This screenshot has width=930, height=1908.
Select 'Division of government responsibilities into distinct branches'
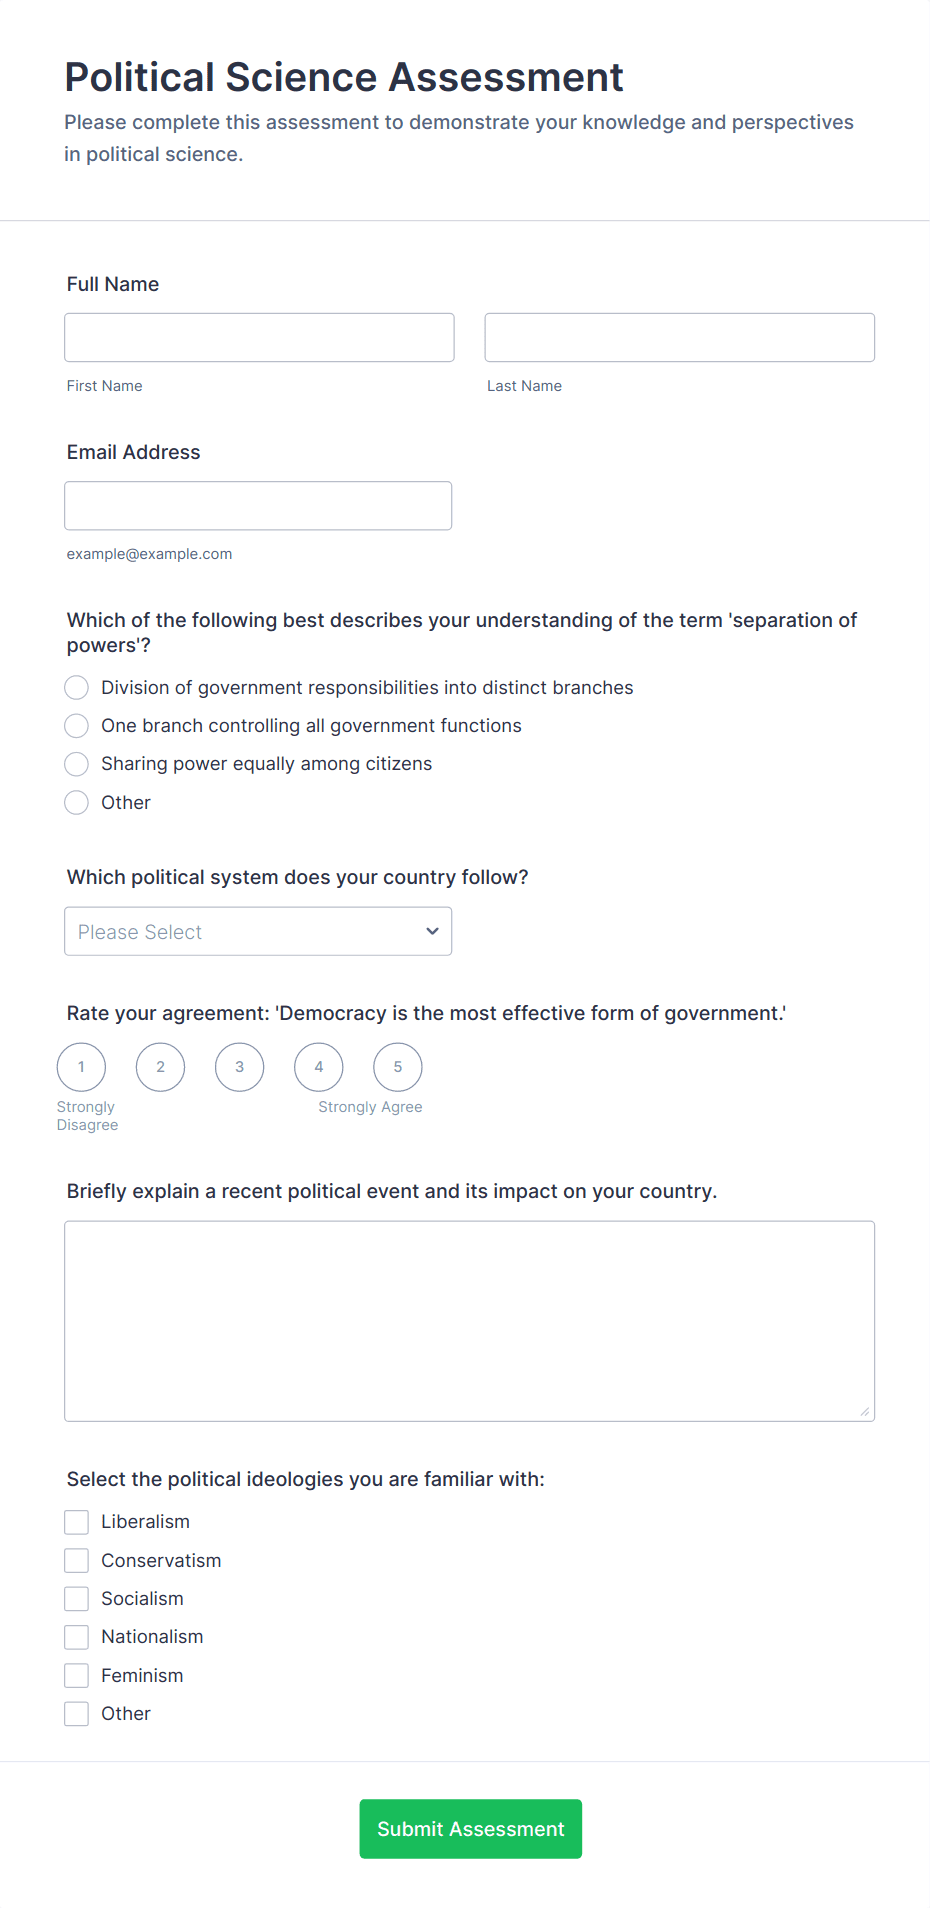(x=76, y=687)
